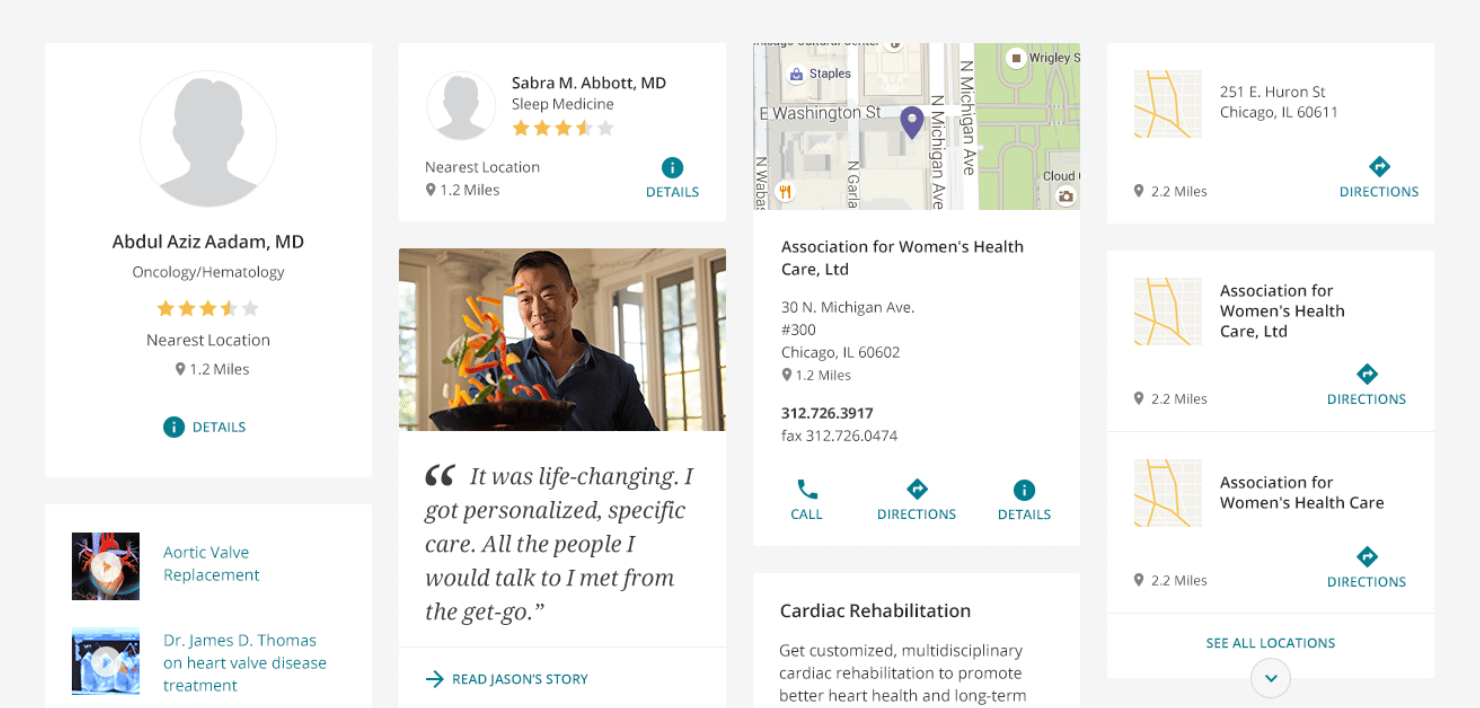The height and width of the screenshot is (708, 1480).
Task: Open Details icon on Women's Health Care card
Action: (x=1024, y=490)
